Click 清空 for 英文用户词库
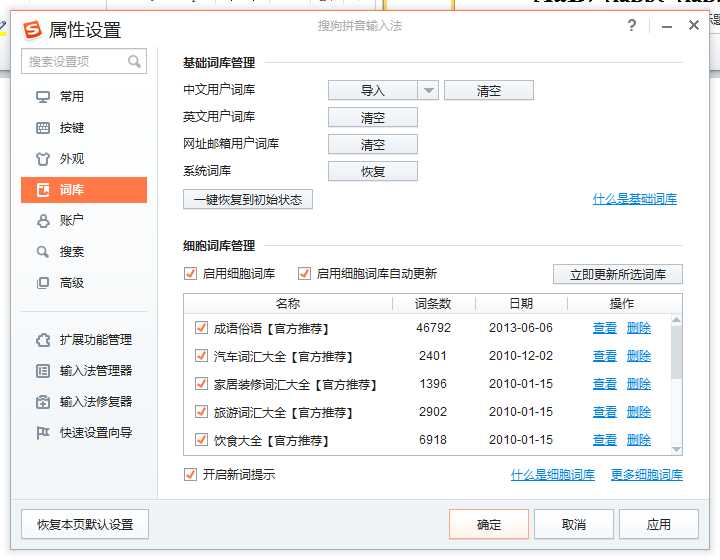This screenshot has width=720, height=560. click(373, 118)
